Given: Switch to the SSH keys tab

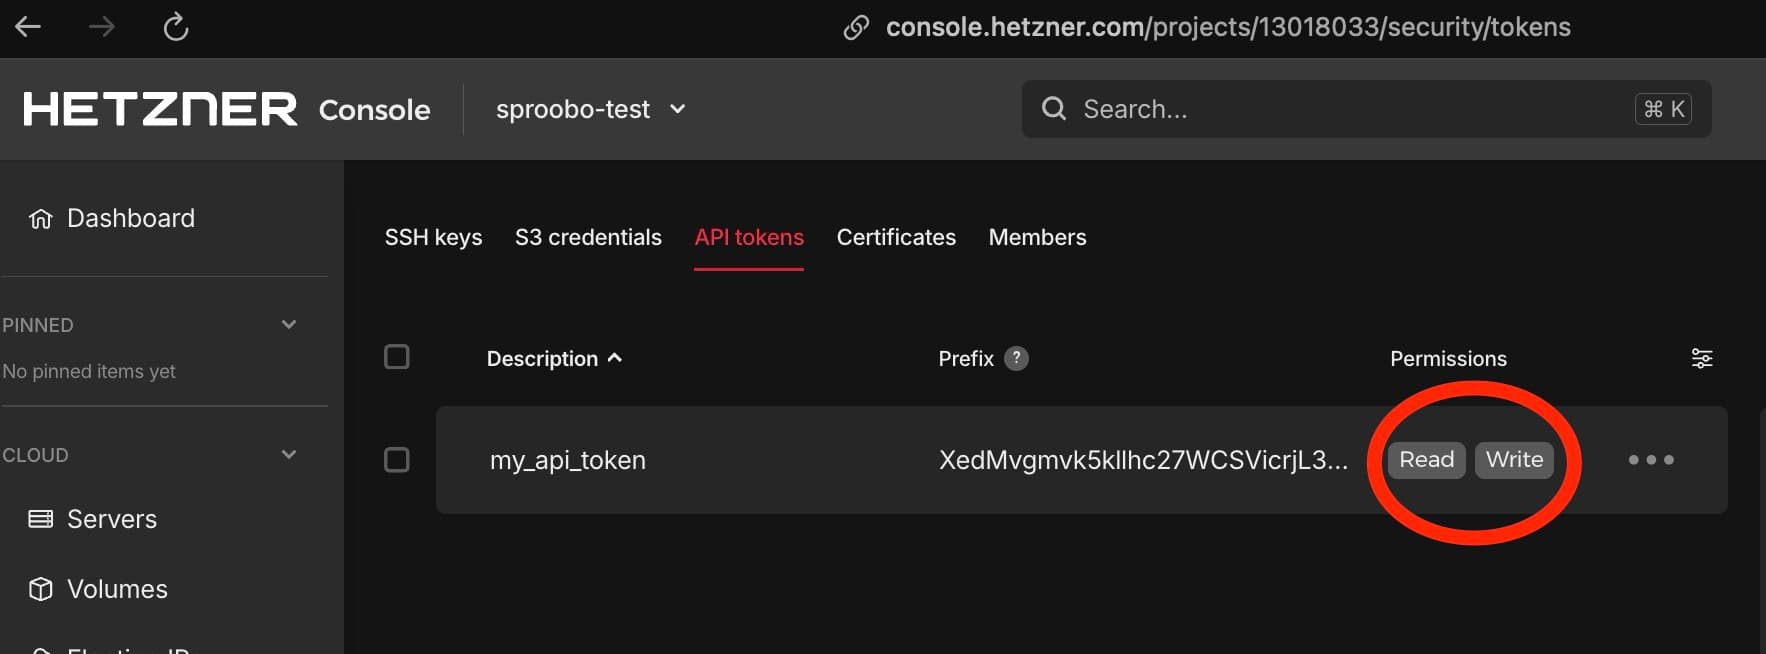Looking at the screenshot, I should point(433,237).
